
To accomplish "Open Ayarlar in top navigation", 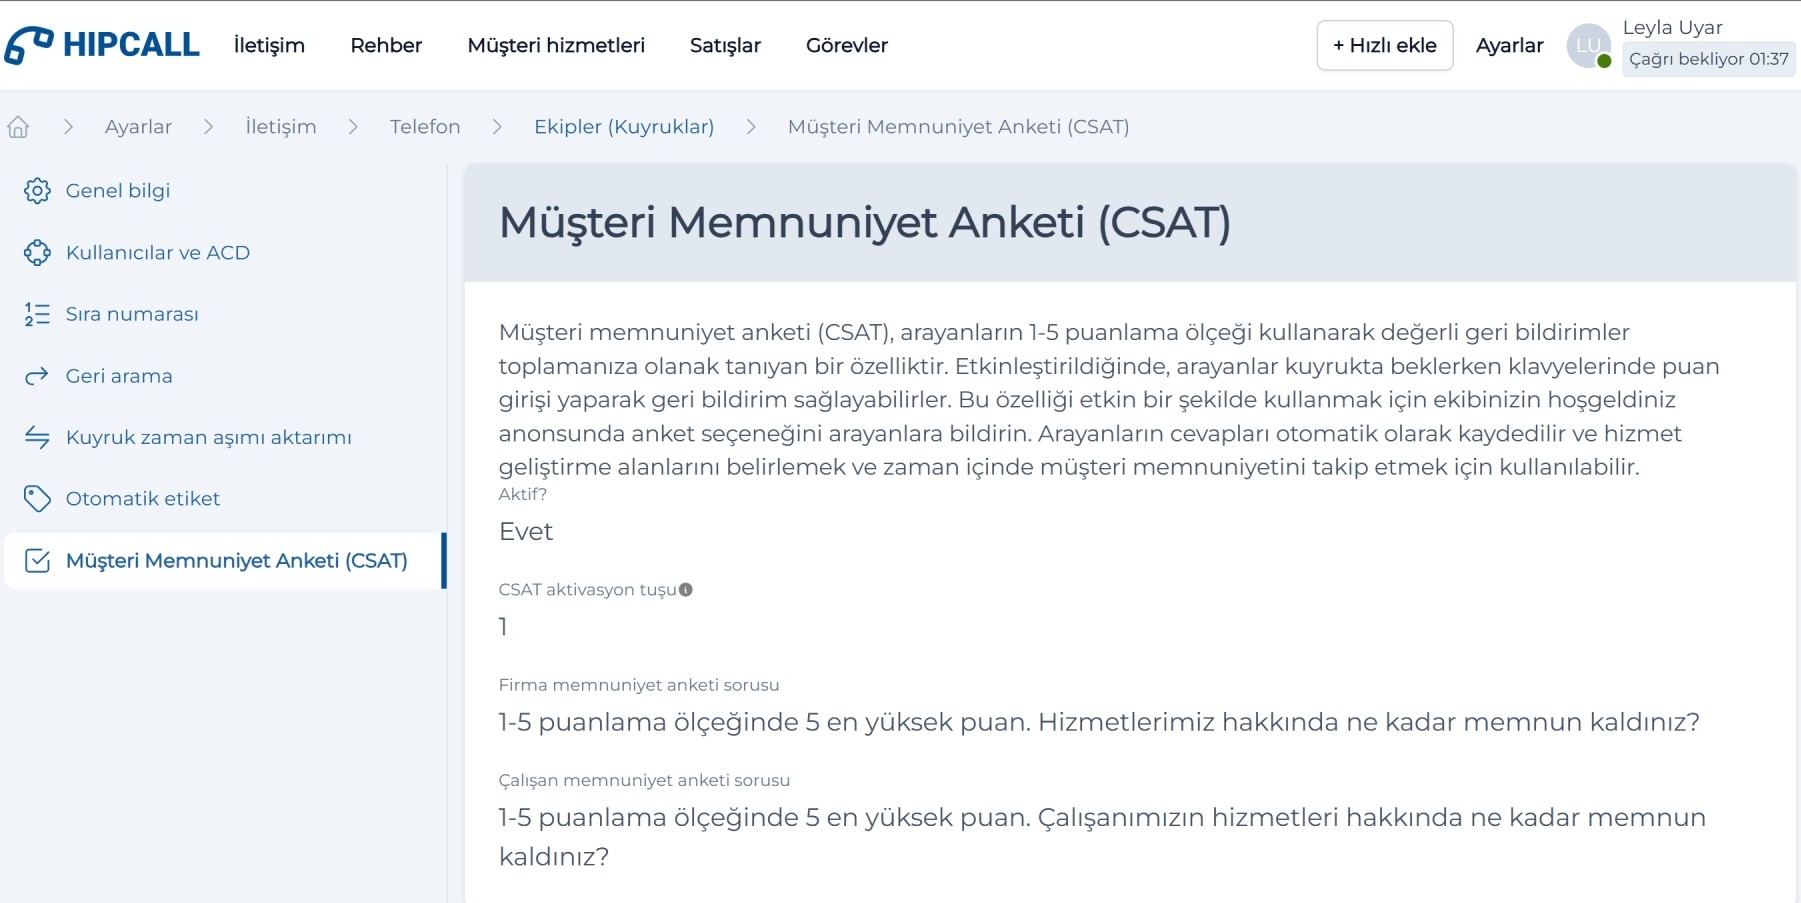I will click(x=1509, y=45).
